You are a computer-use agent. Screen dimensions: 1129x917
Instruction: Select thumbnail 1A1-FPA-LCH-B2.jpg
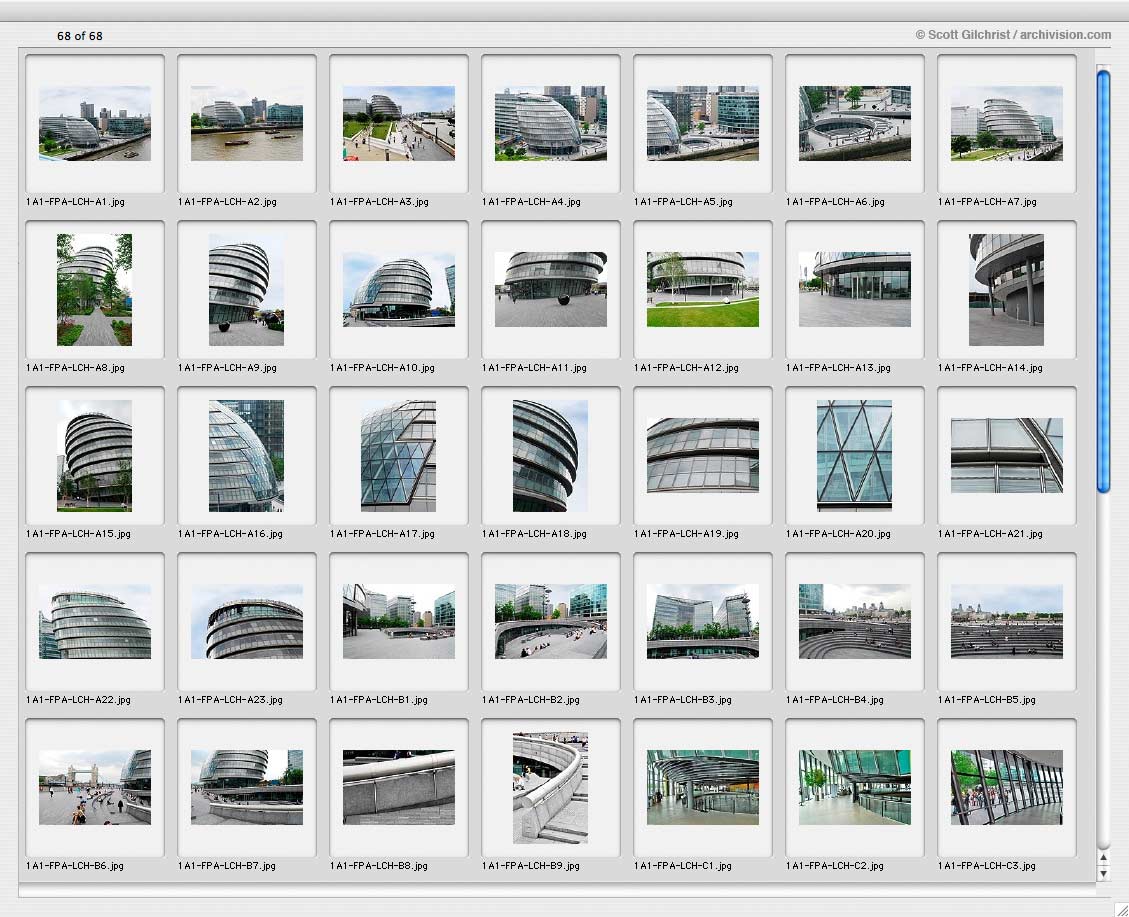point(551,621)
